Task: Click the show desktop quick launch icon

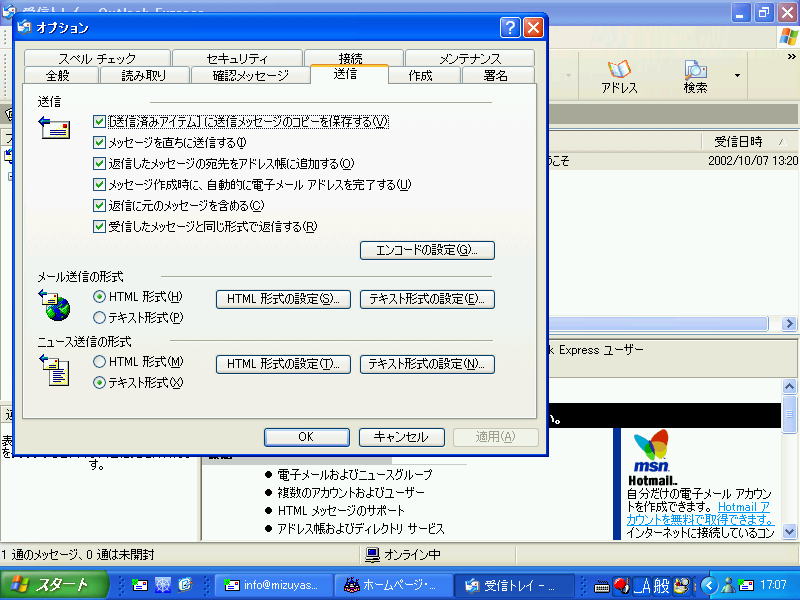Action: pyautogui.click(x=162, y=585)
